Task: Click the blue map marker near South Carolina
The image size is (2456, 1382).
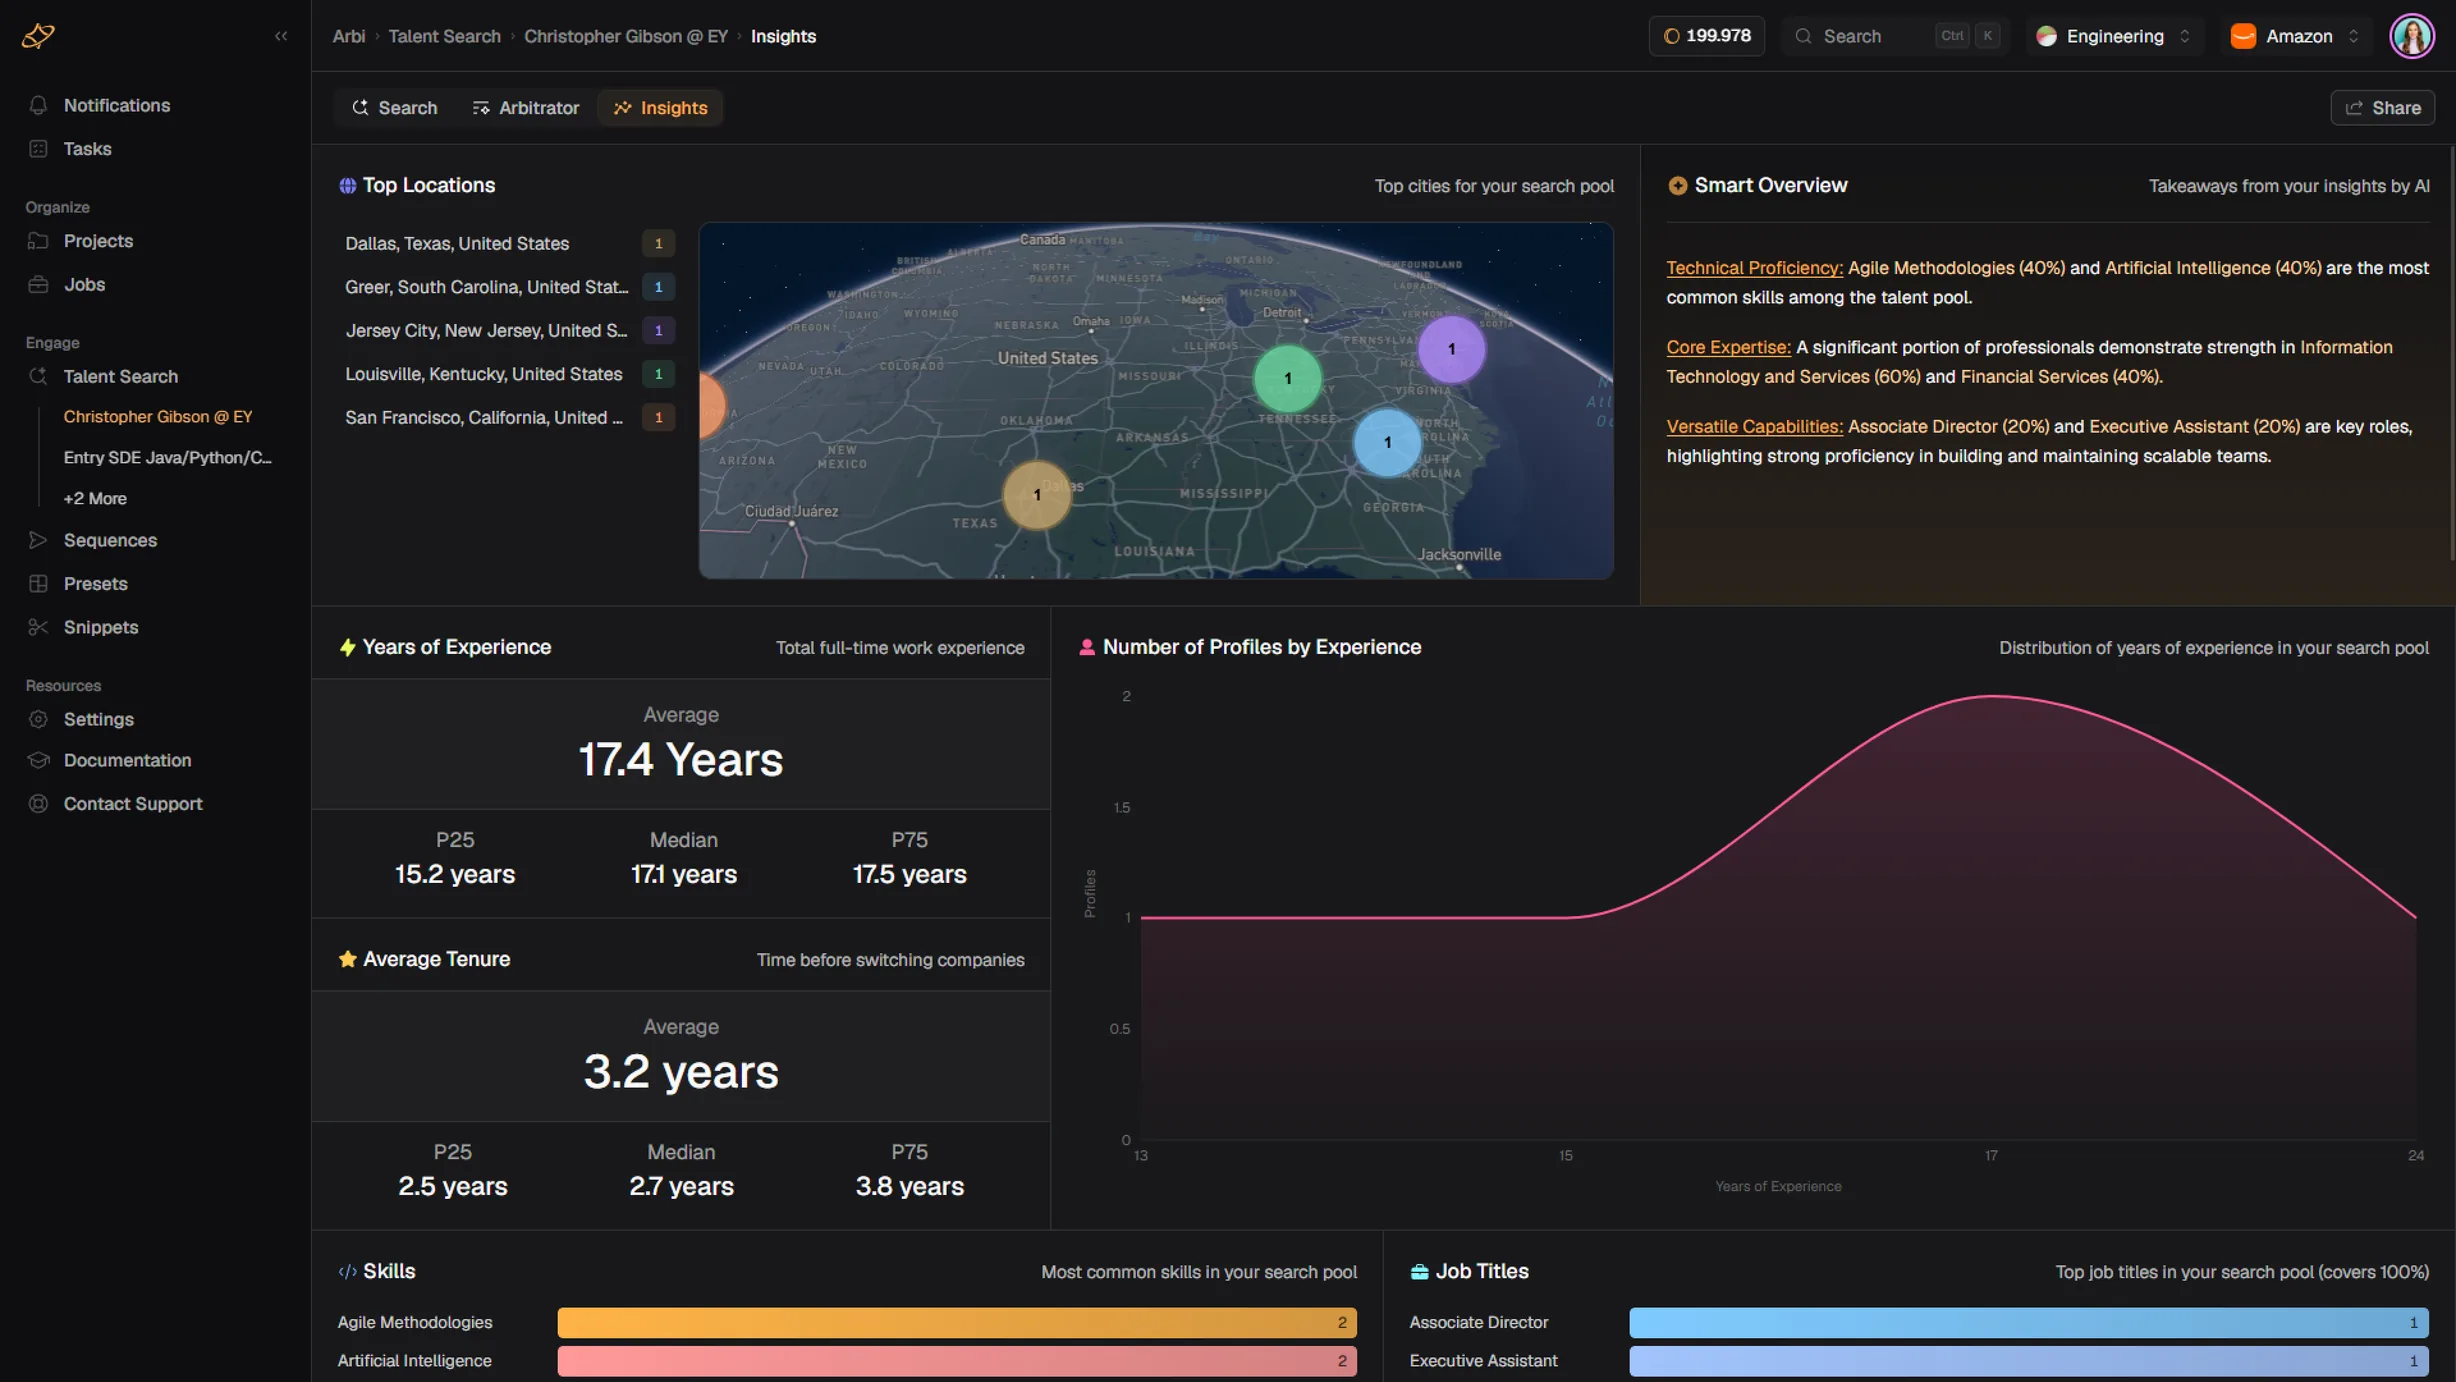Action: click(x=1387, y=442)
